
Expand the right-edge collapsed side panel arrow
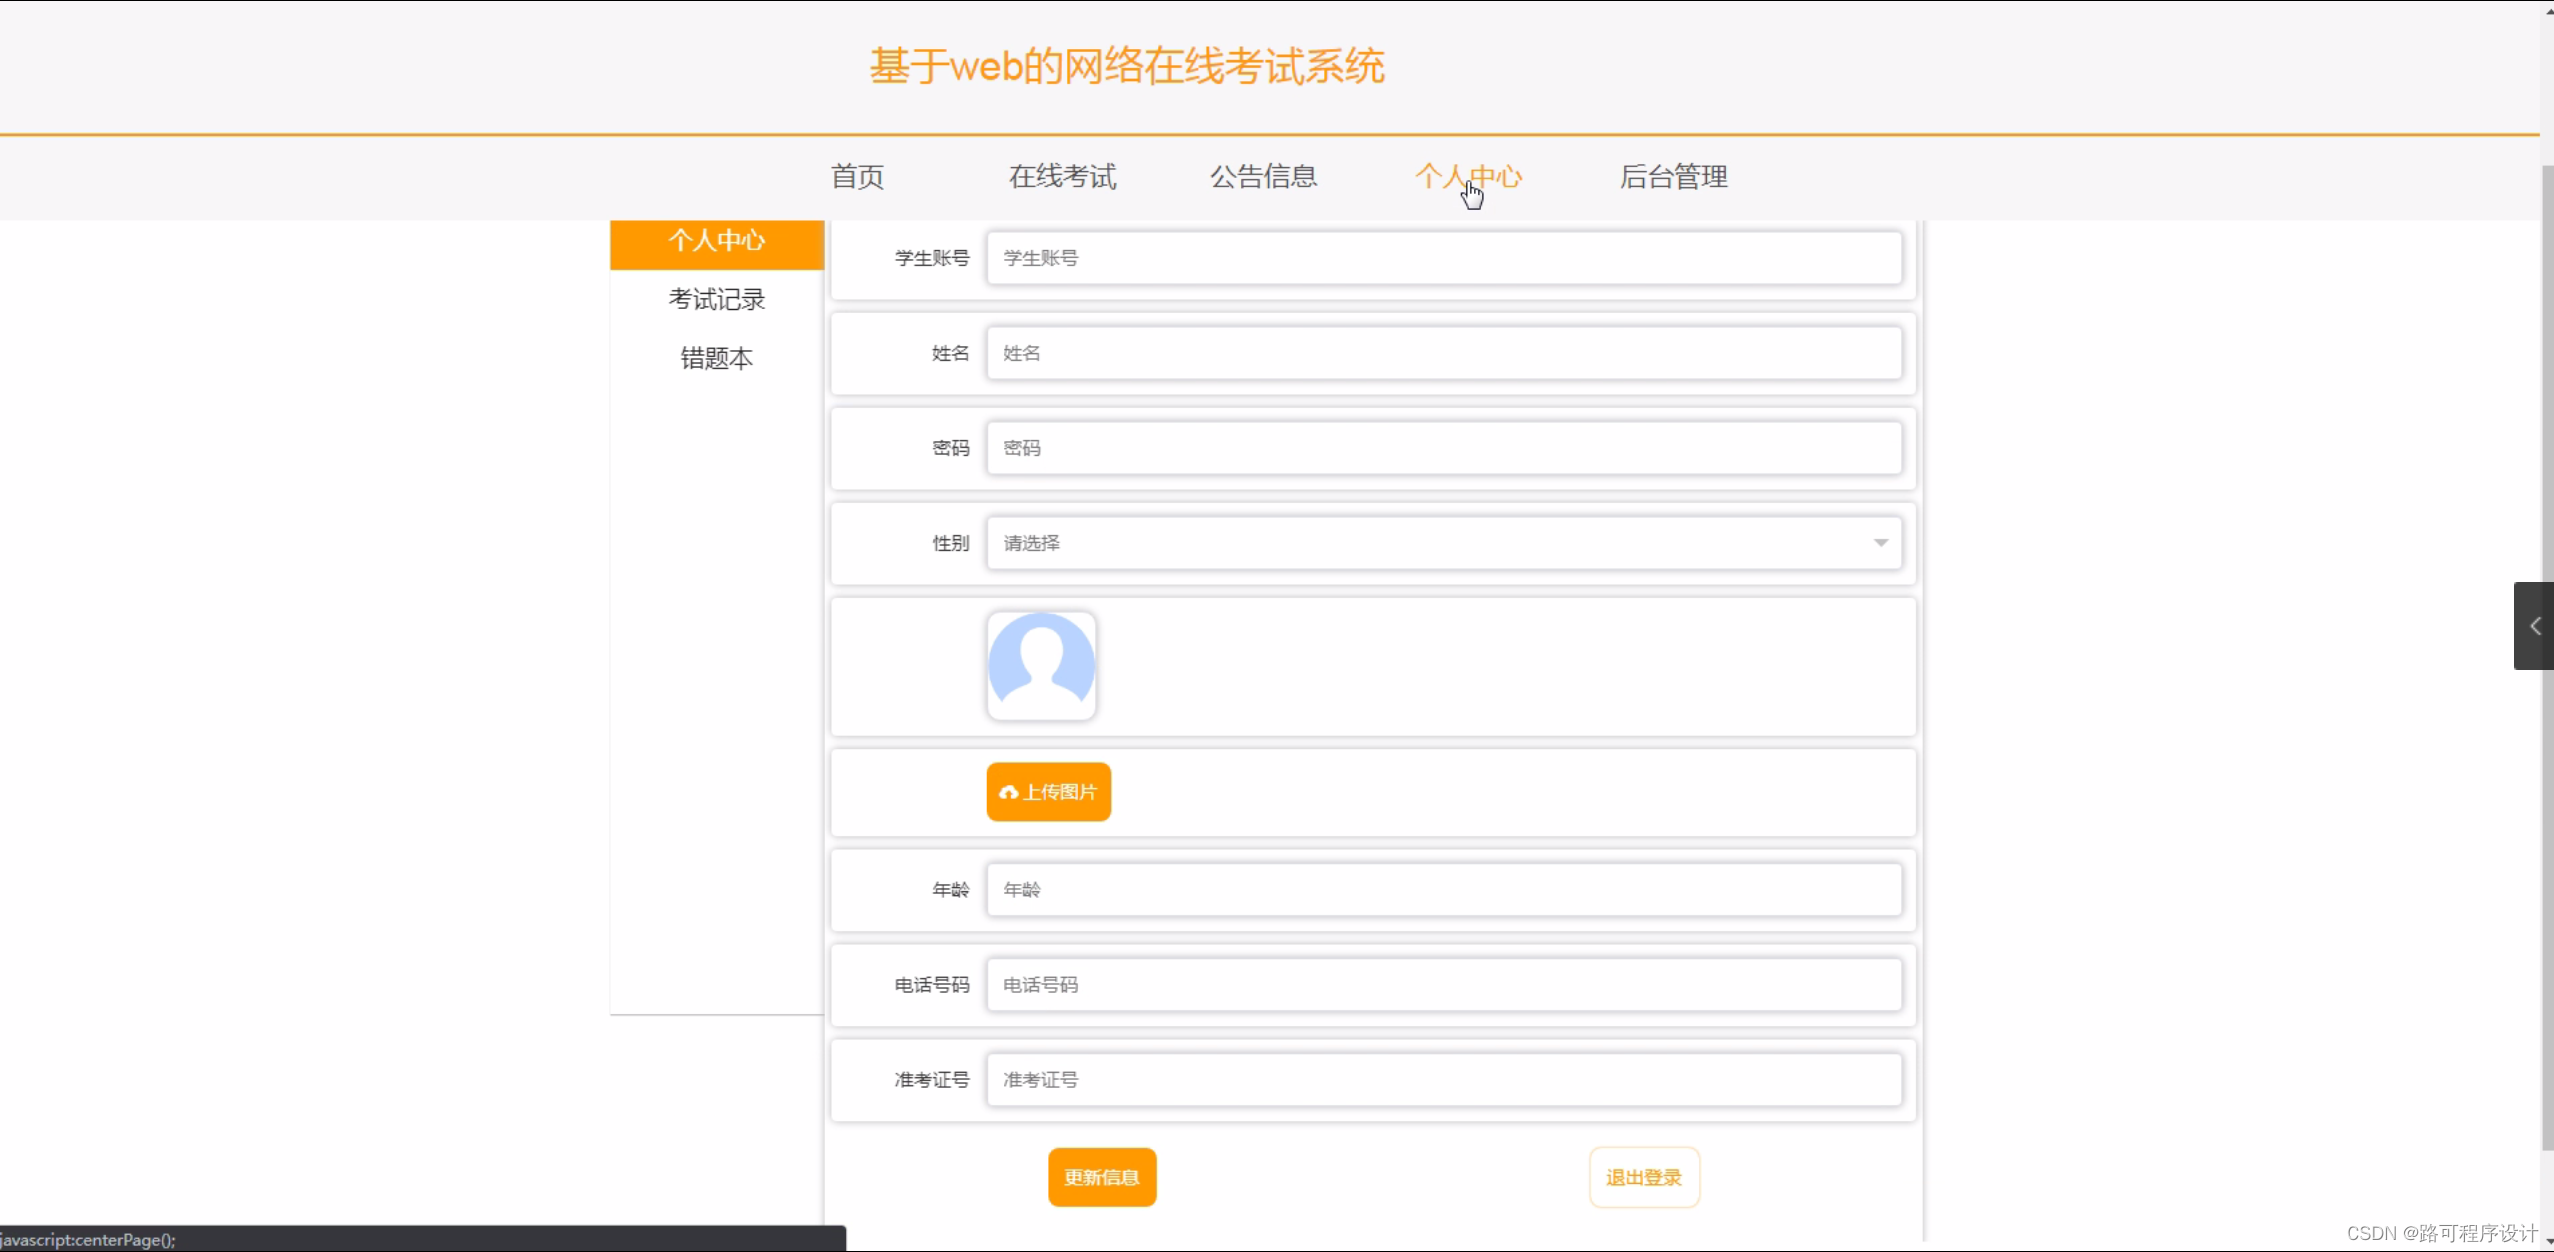pyautogui.click(x=2534, y=626)
